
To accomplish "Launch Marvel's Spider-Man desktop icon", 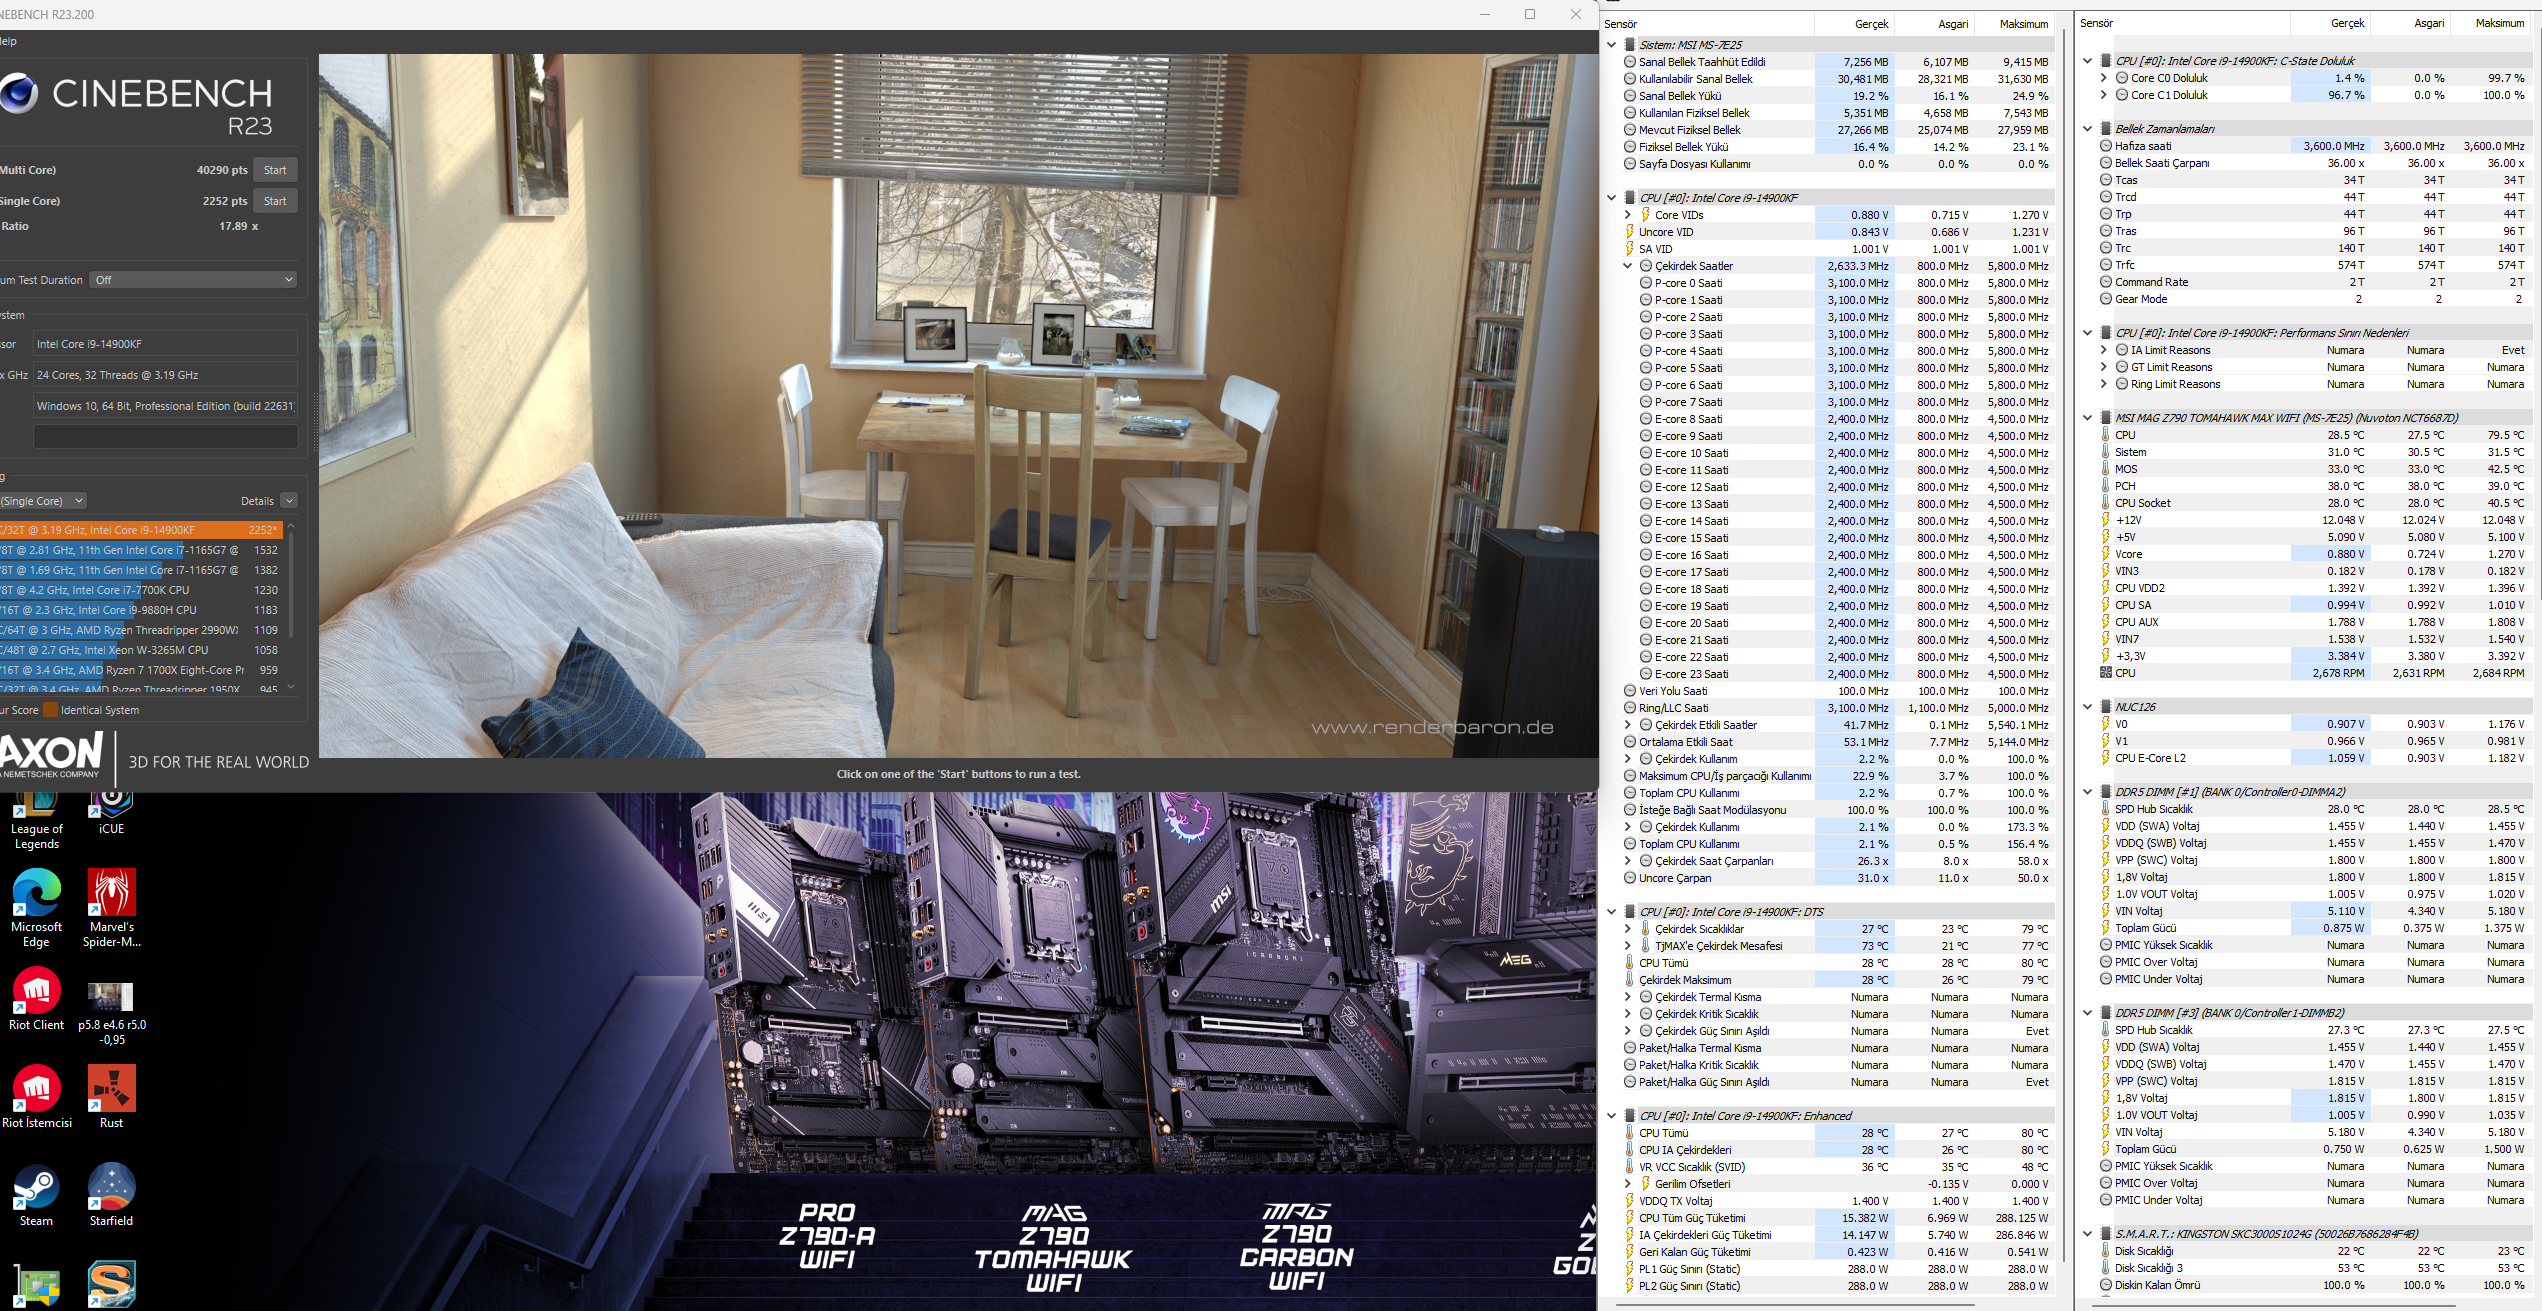I will (111, 908).
